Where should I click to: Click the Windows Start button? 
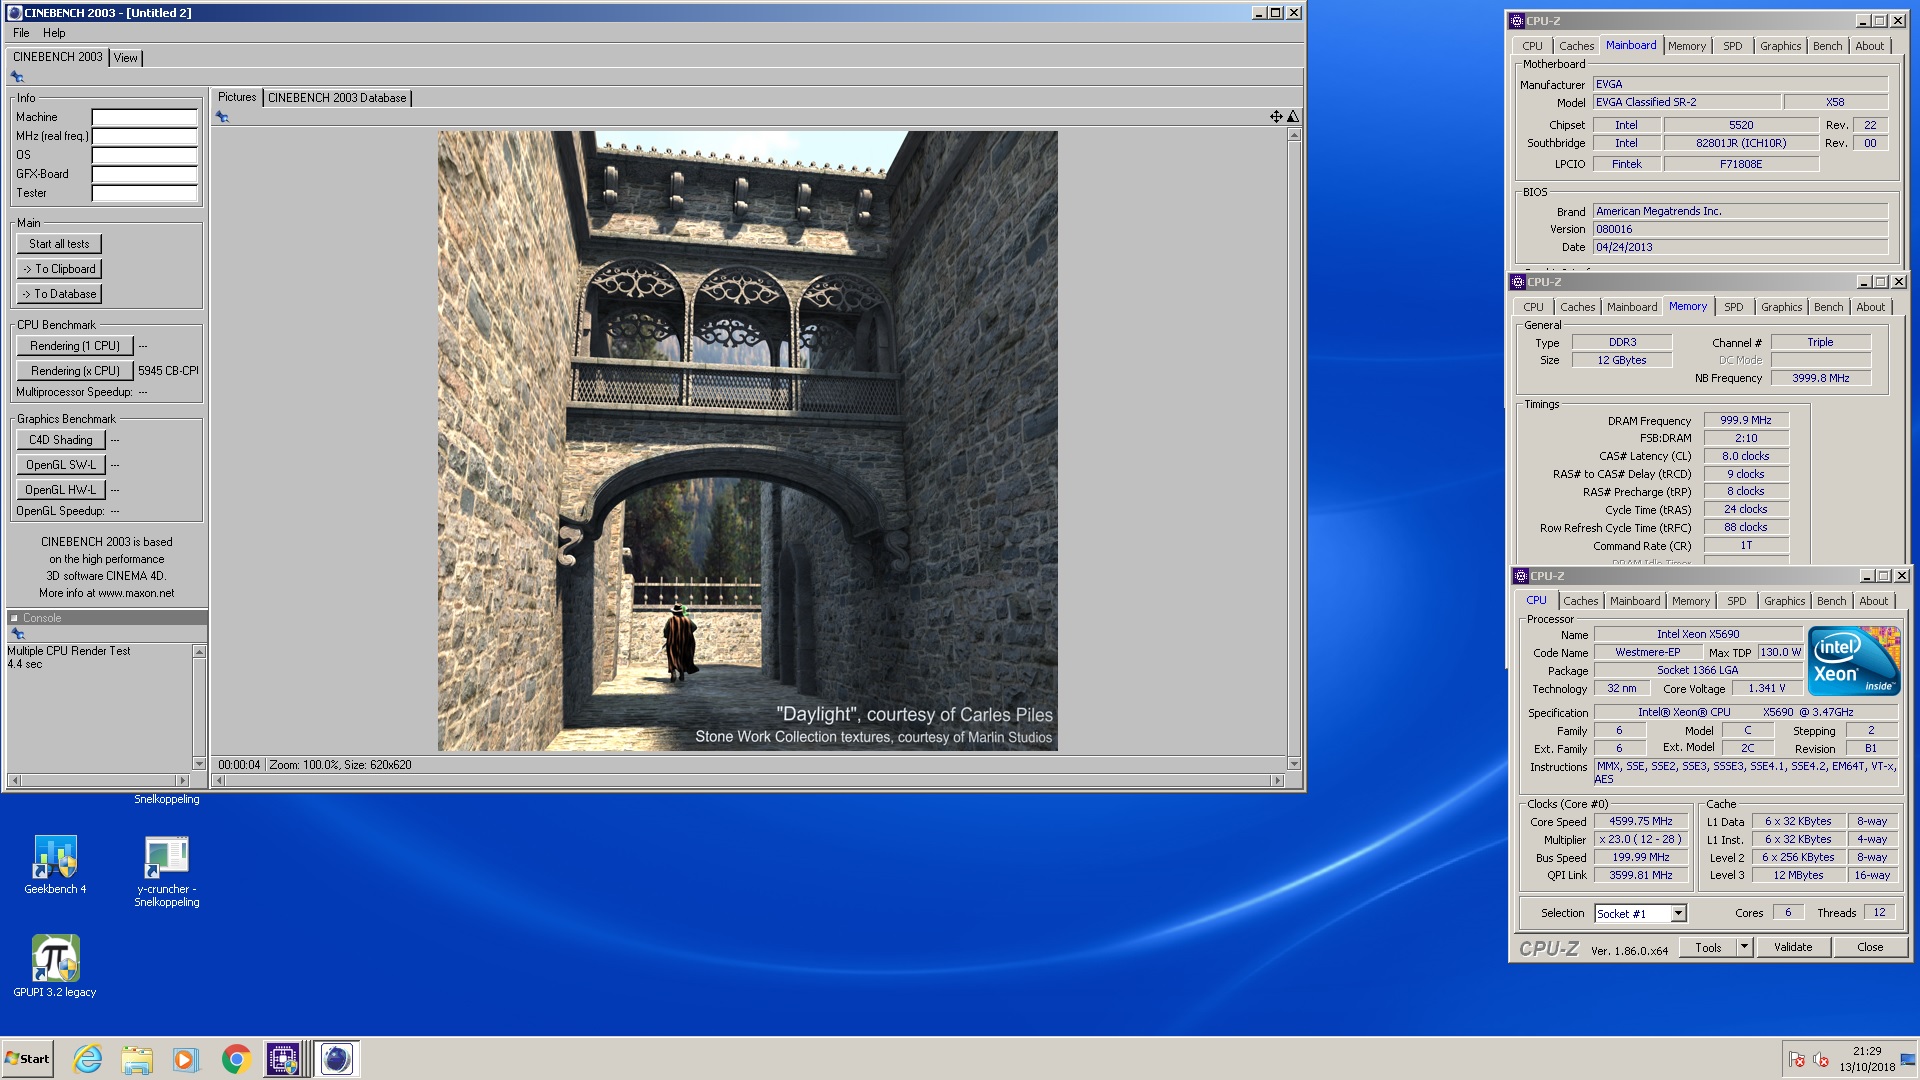click(28, 1059)
